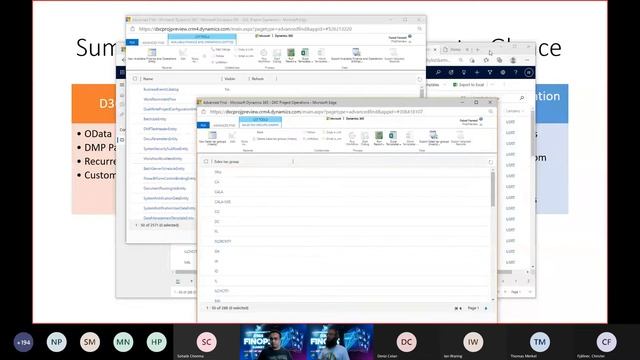This screenshot has width=640, height=360.
Task: Open settings gear in dark navigation bar
Action: 503,72
